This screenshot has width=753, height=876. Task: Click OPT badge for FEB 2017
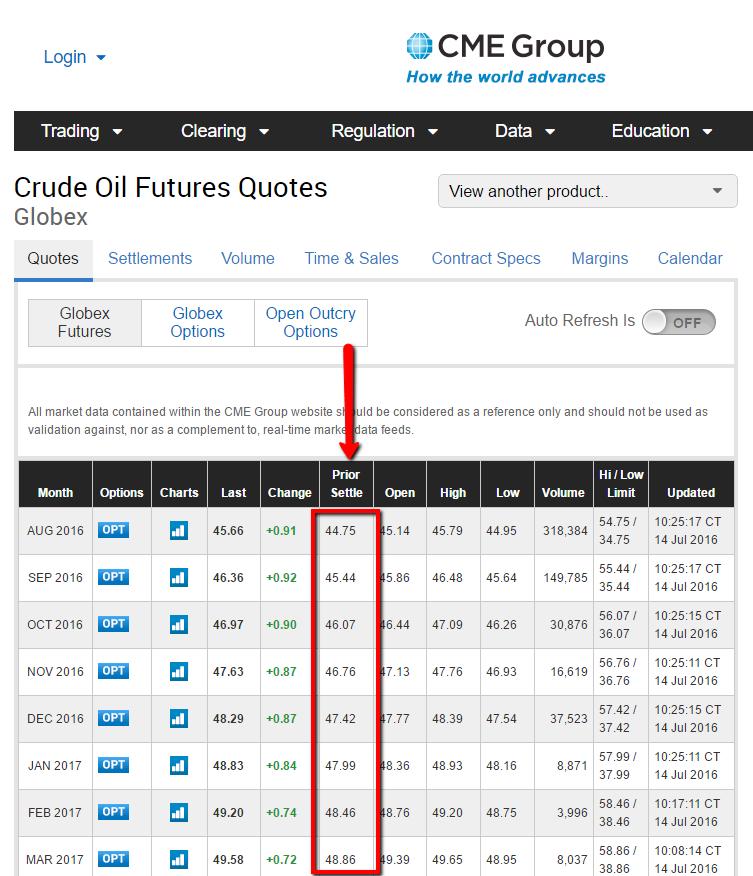click(x=113, y=811)
